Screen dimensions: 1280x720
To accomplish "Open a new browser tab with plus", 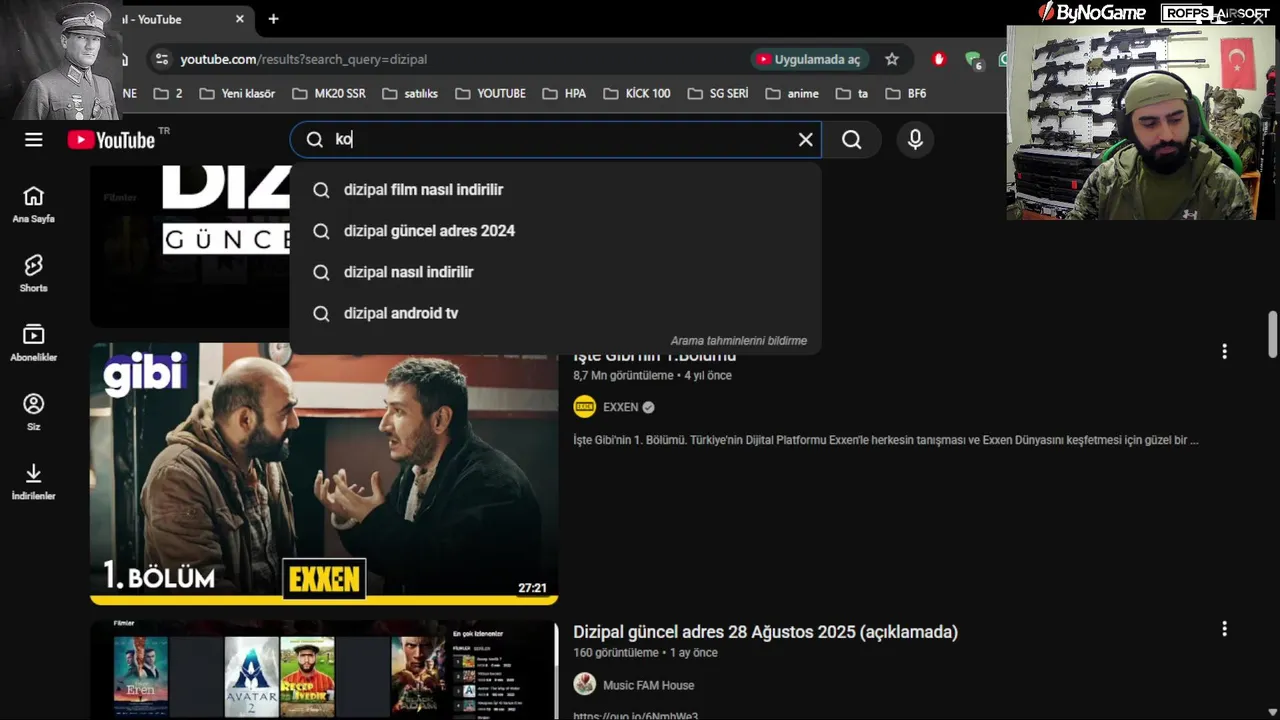I will click(x=273, y=19).
